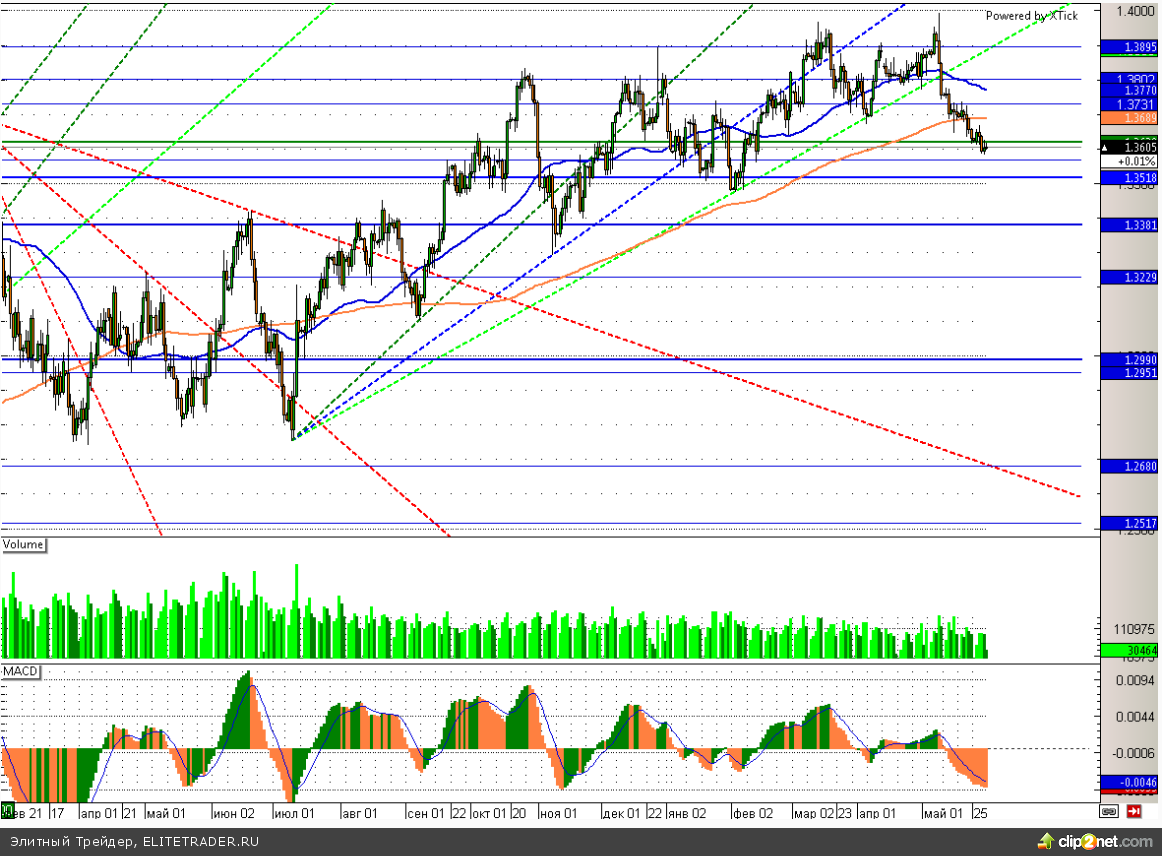Click the авг 01 date marker
This screenshot has width=1162, height=856.
click(x=360, y=813)
